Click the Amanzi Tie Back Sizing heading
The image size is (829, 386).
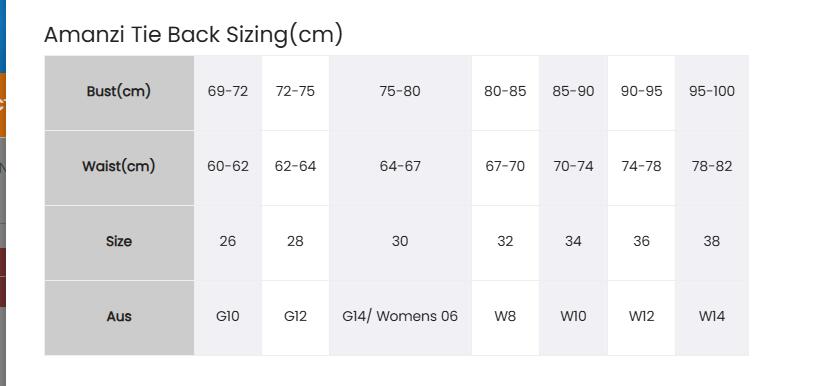point(194,35)
